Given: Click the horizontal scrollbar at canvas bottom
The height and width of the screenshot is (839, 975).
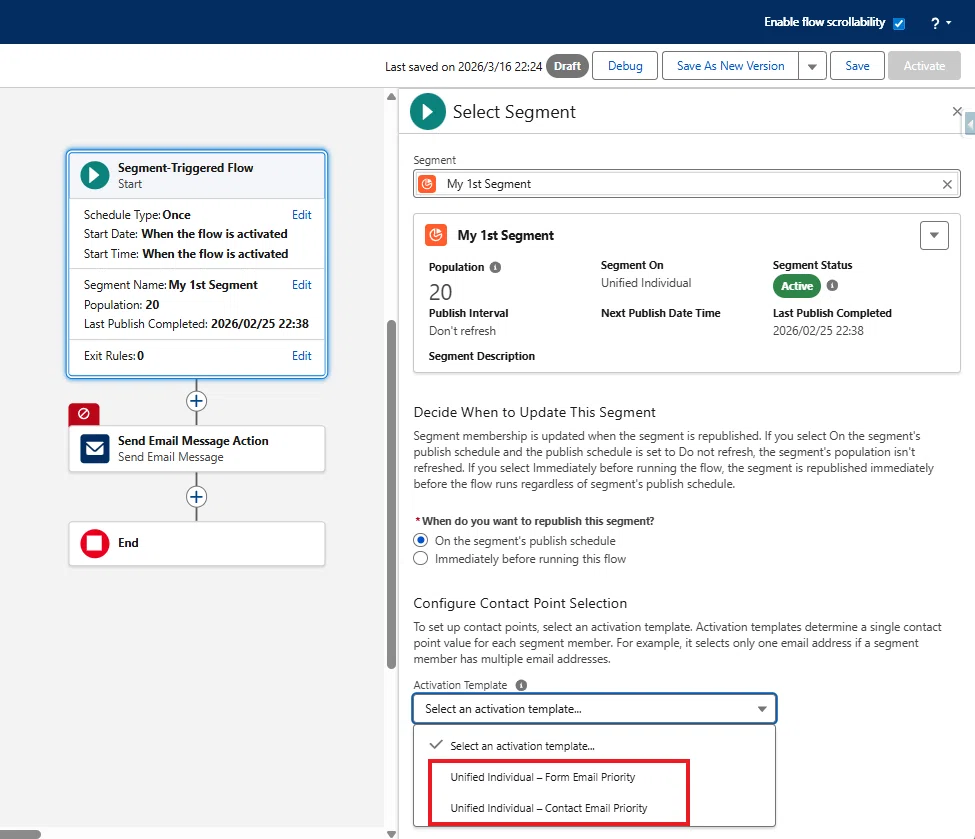Looking at the screenshot, I should click(20, 834).
